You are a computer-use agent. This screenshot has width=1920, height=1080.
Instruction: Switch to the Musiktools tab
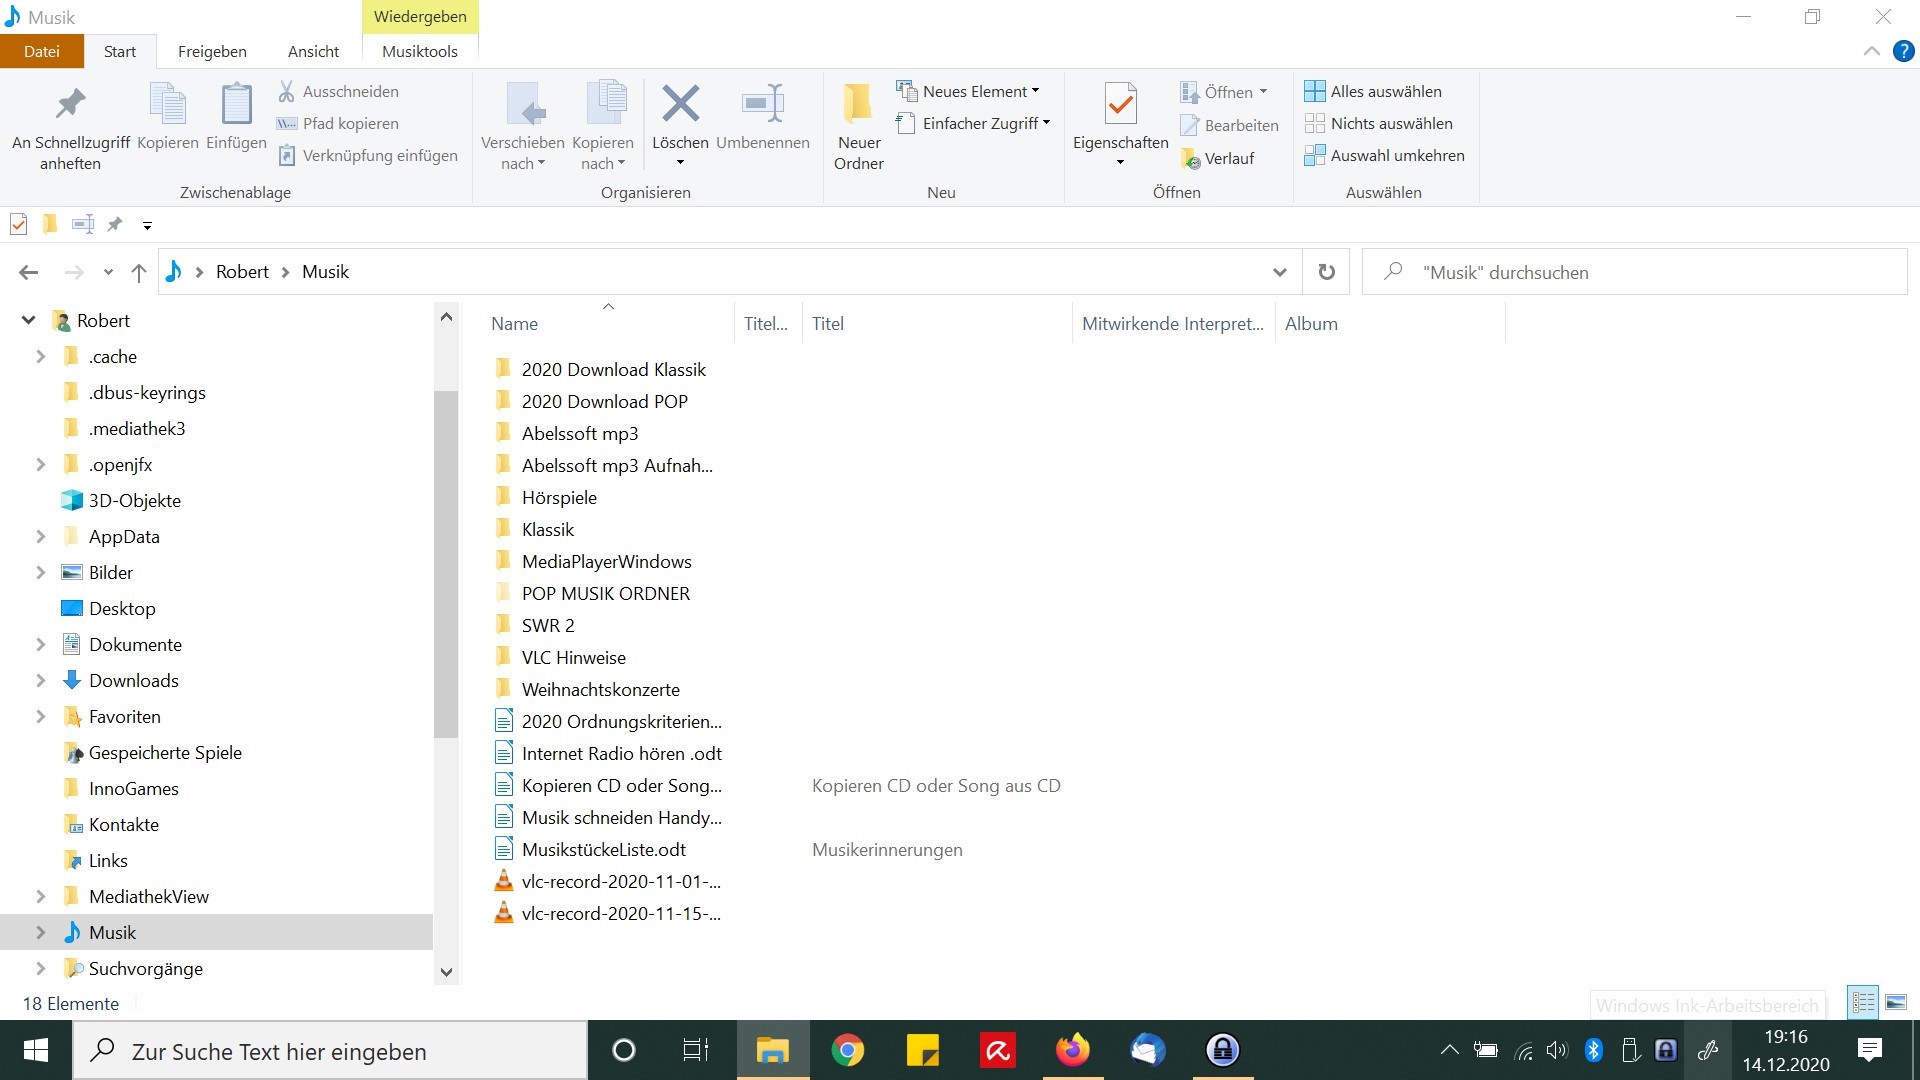coord(420,51)
